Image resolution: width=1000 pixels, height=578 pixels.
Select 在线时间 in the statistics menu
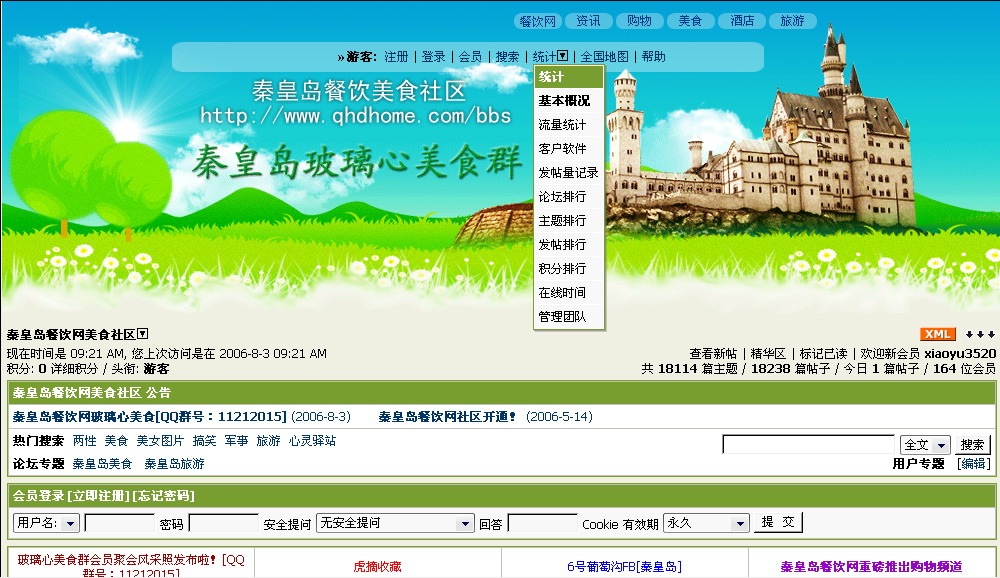point(562,293)
